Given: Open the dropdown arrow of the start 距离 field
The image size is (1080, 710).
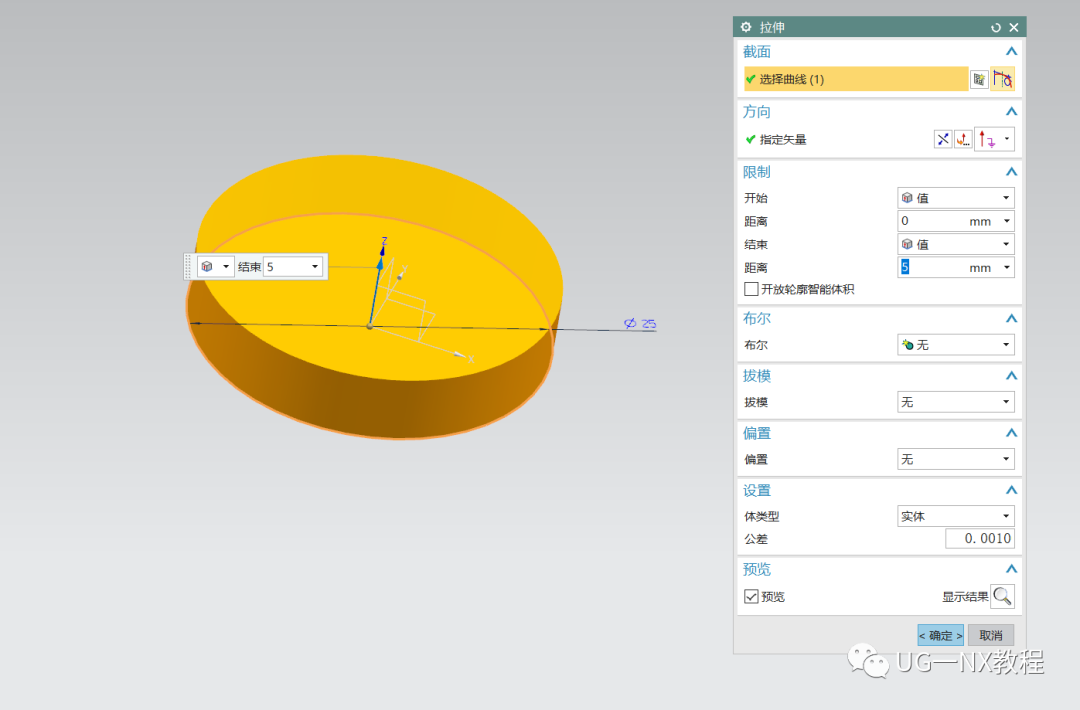Looking at the screenshot, I should click(x=1006, y=221).
